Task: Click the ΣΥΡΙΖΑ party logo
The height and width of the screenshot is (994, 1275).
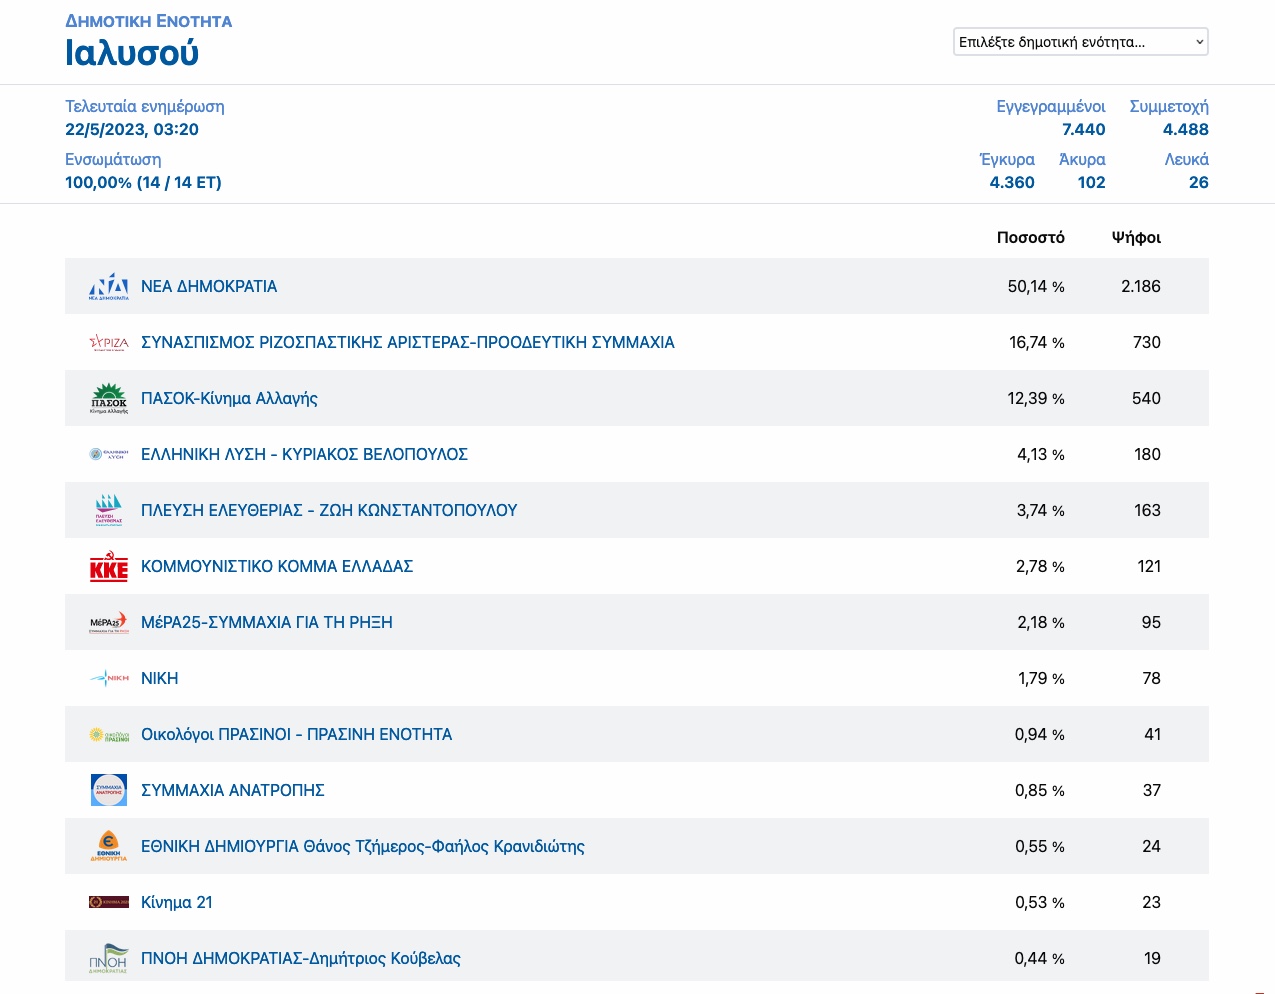Action: [x=109, y=342]
